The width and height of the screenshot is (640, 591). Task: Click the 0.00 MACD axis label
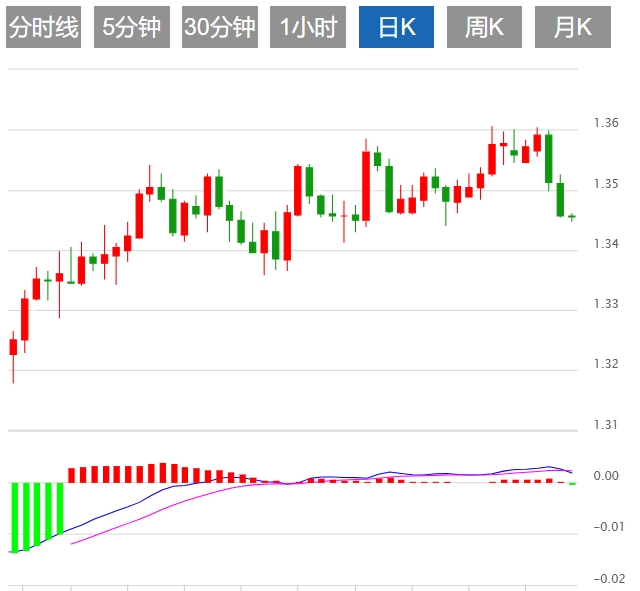(x=606, y=475)
